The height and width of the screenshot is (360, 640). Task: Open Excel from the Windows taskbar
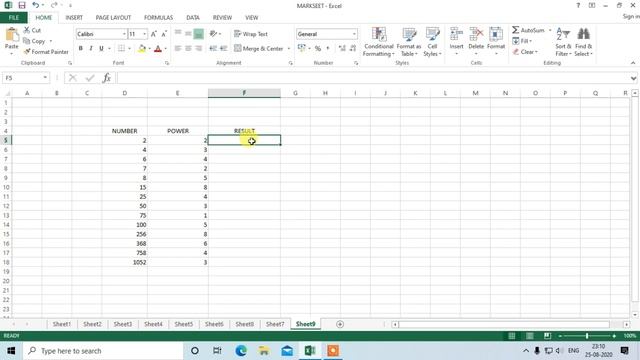point(310,351)
